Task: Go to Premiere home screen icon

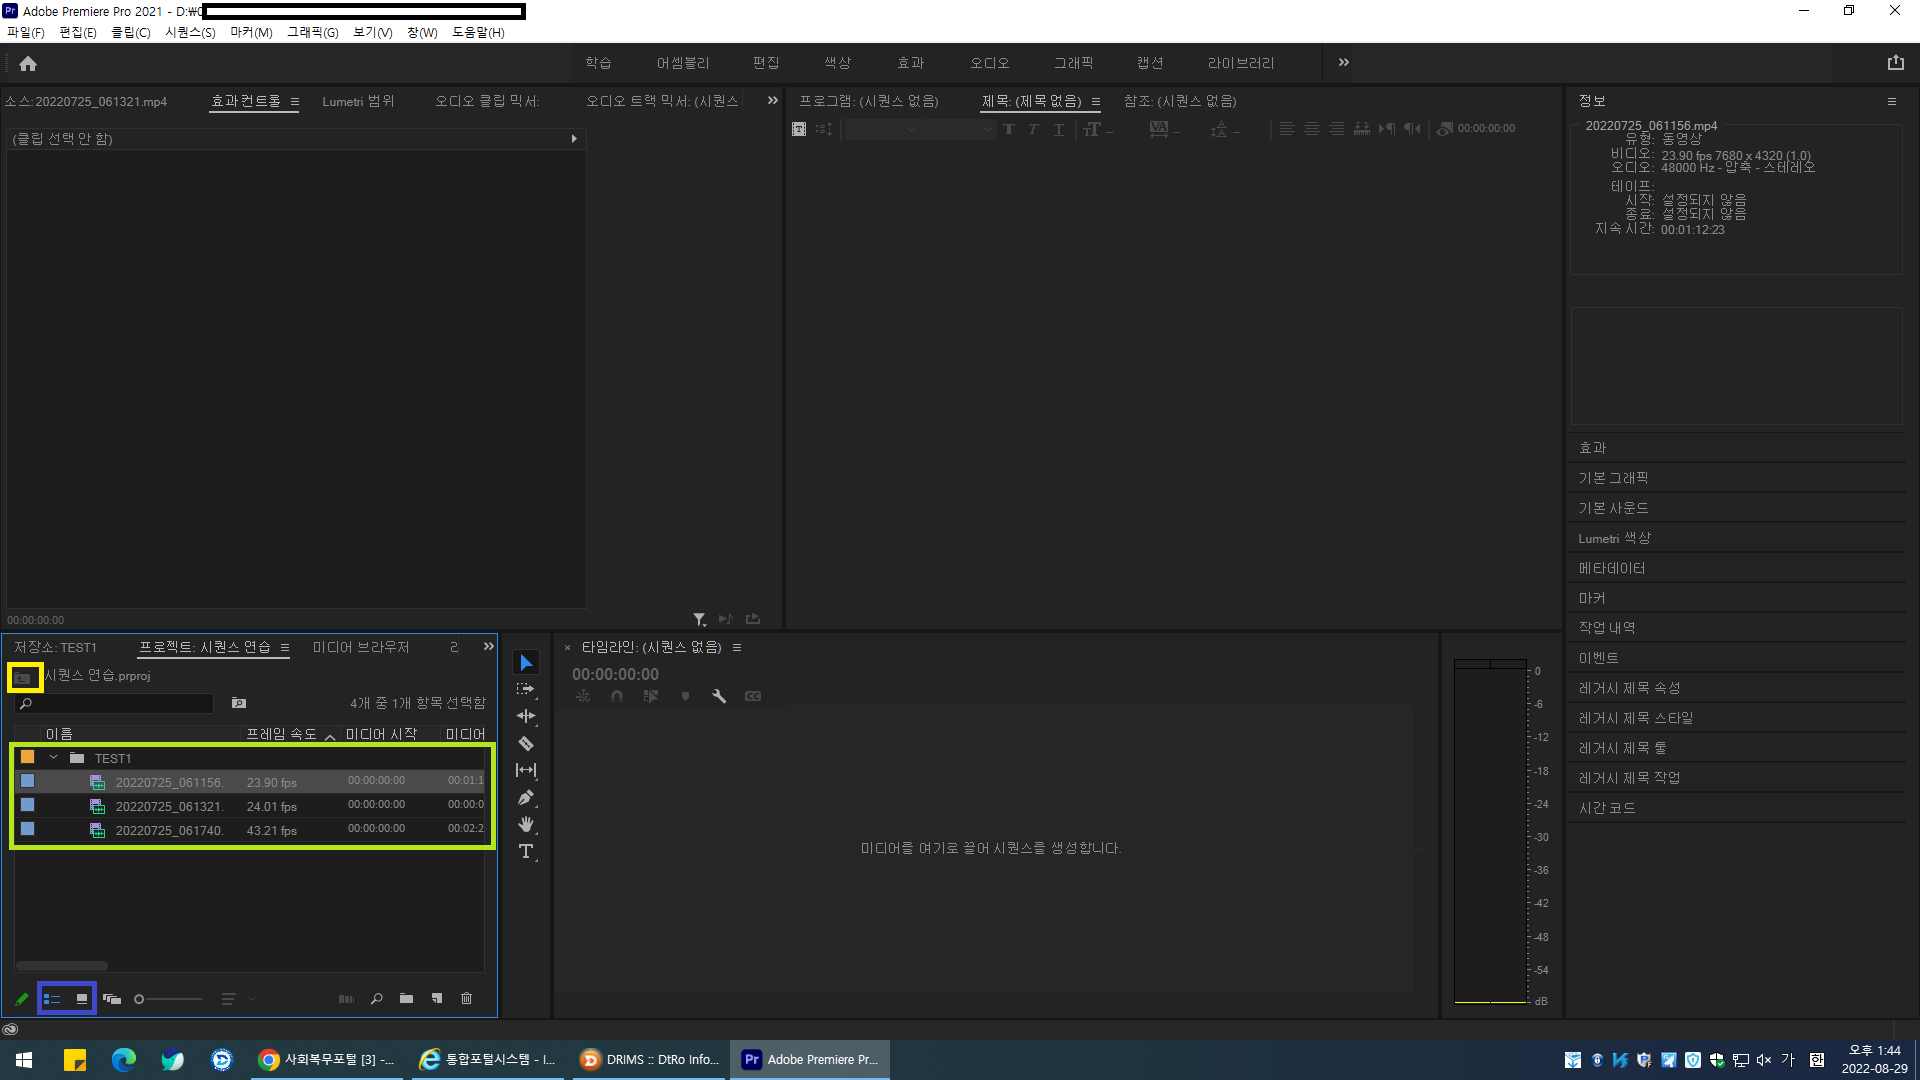Action: [28, 64]
